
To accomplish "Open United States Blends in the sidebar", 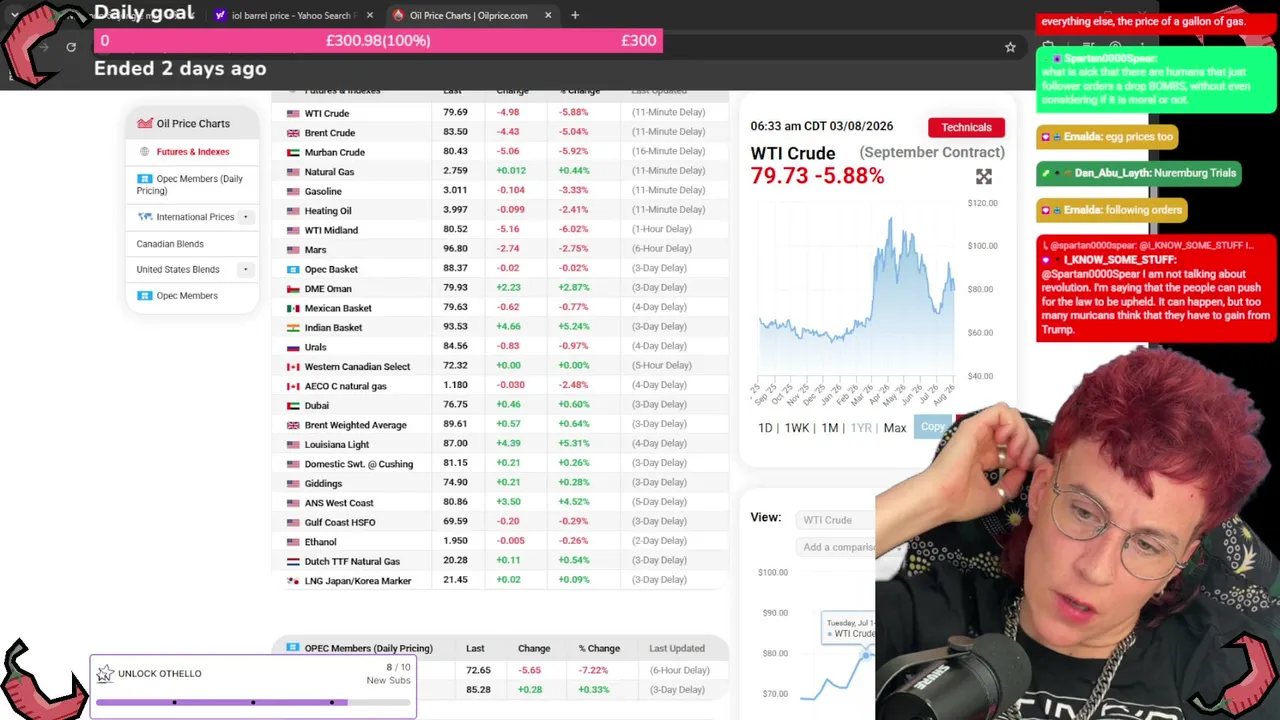I will coord(178,269).
